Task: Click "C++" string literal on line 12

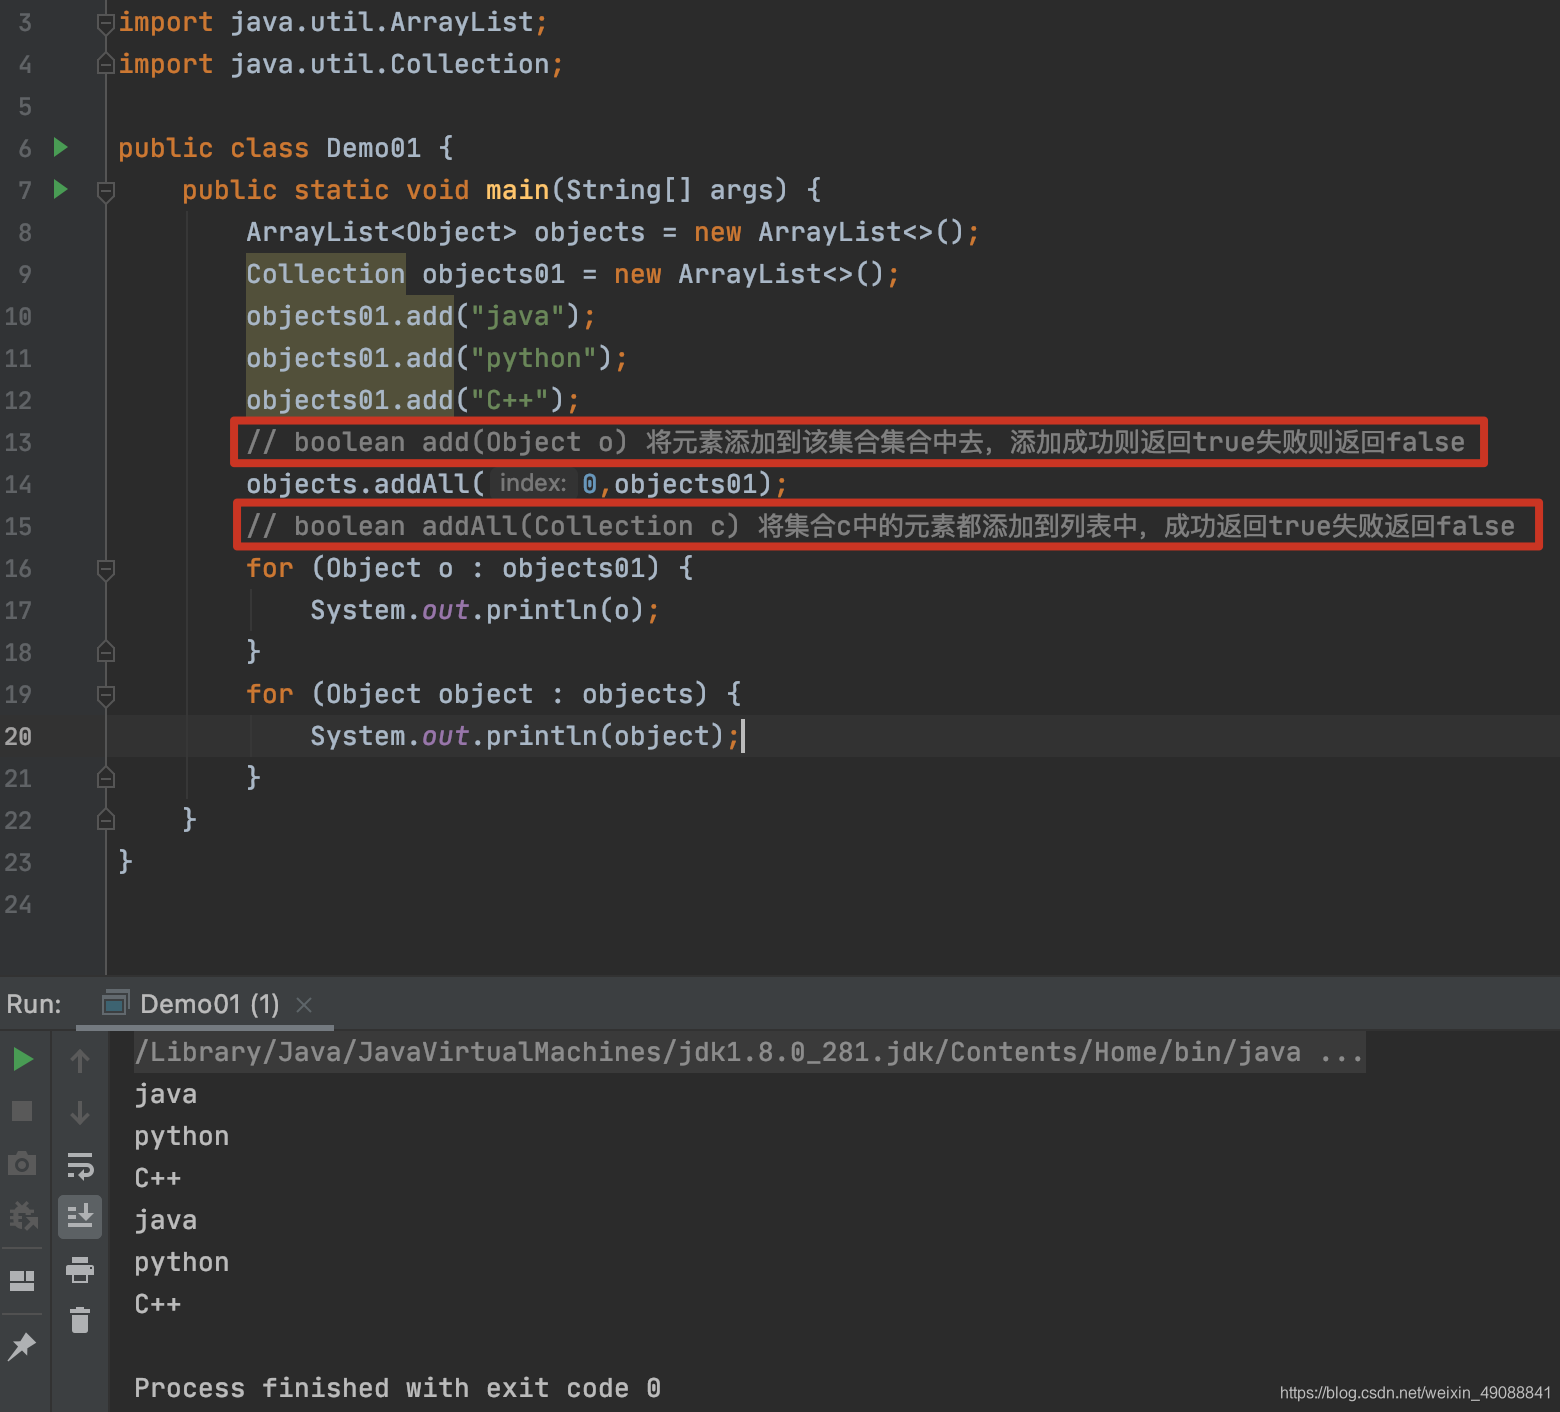Action: 516,400
